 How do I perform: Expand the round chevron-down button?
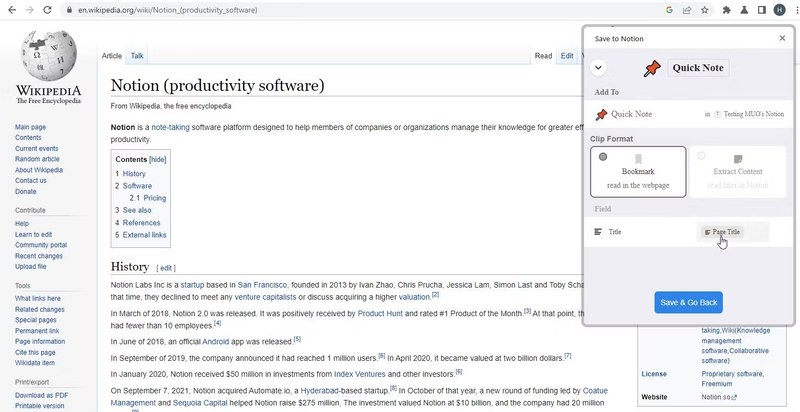click(x=598, y=67)
